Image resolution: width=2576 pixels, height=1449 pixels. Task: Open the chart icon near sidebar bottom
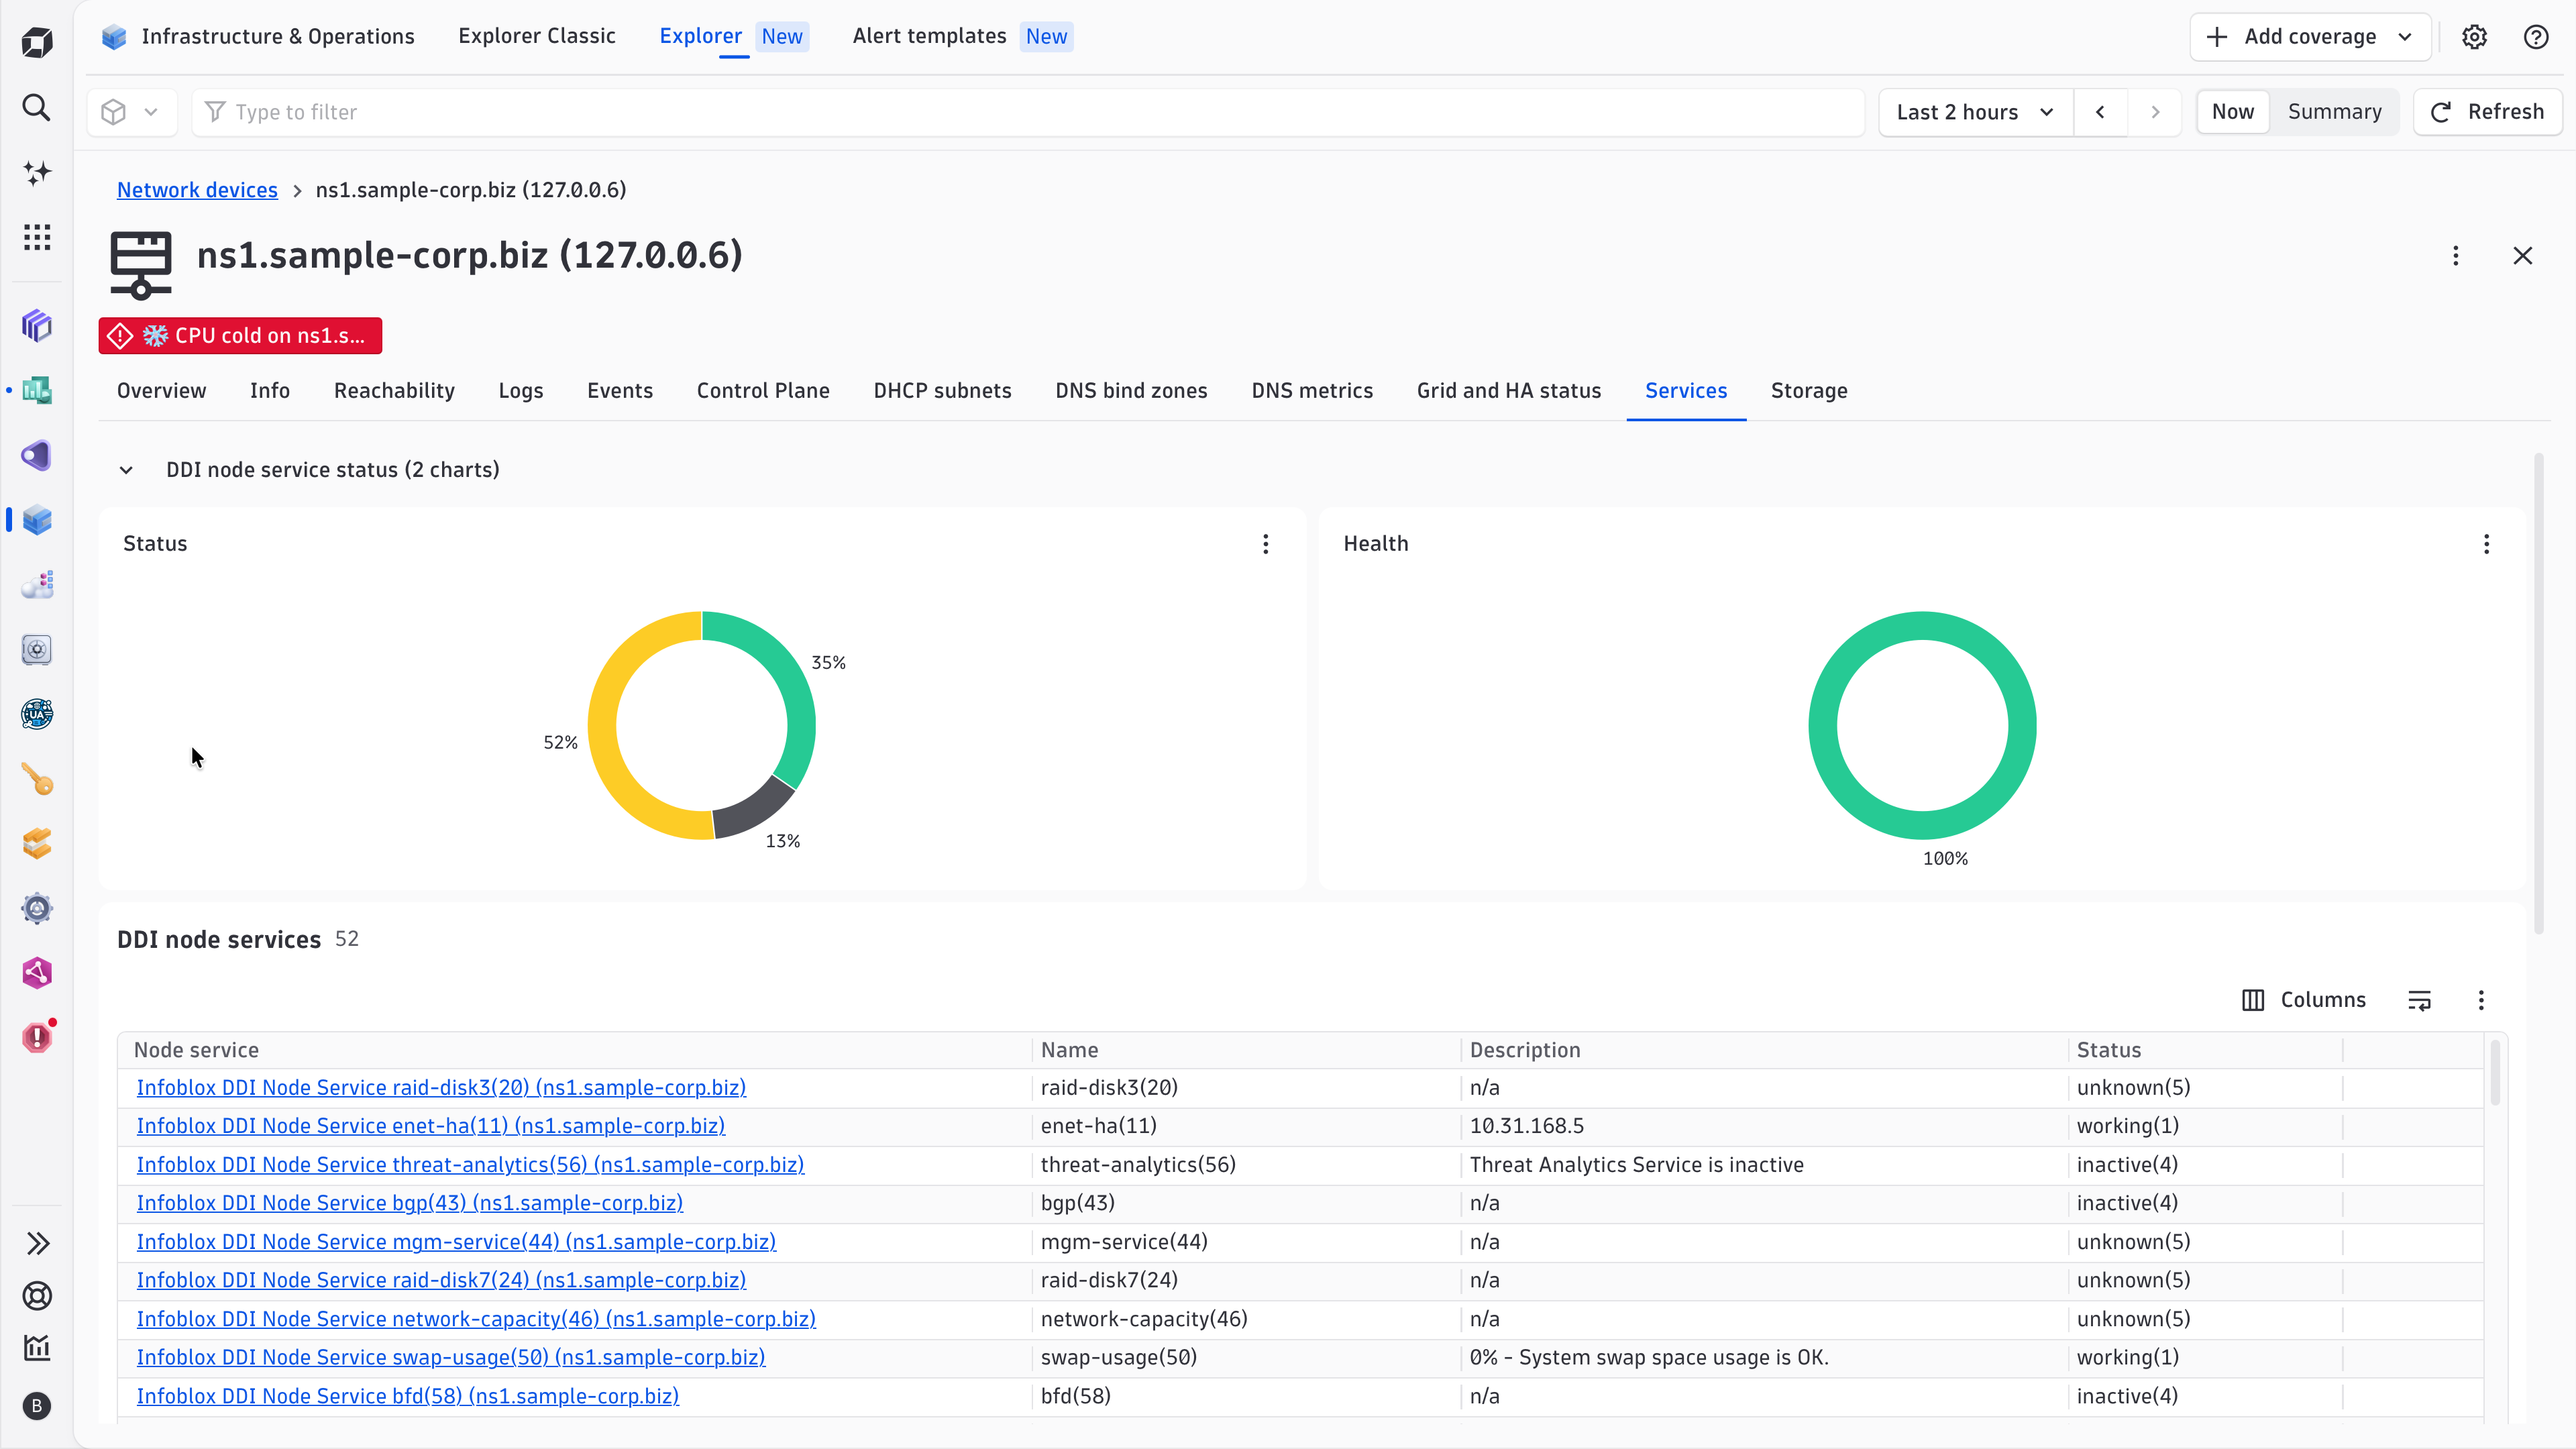pos(37,1348)
